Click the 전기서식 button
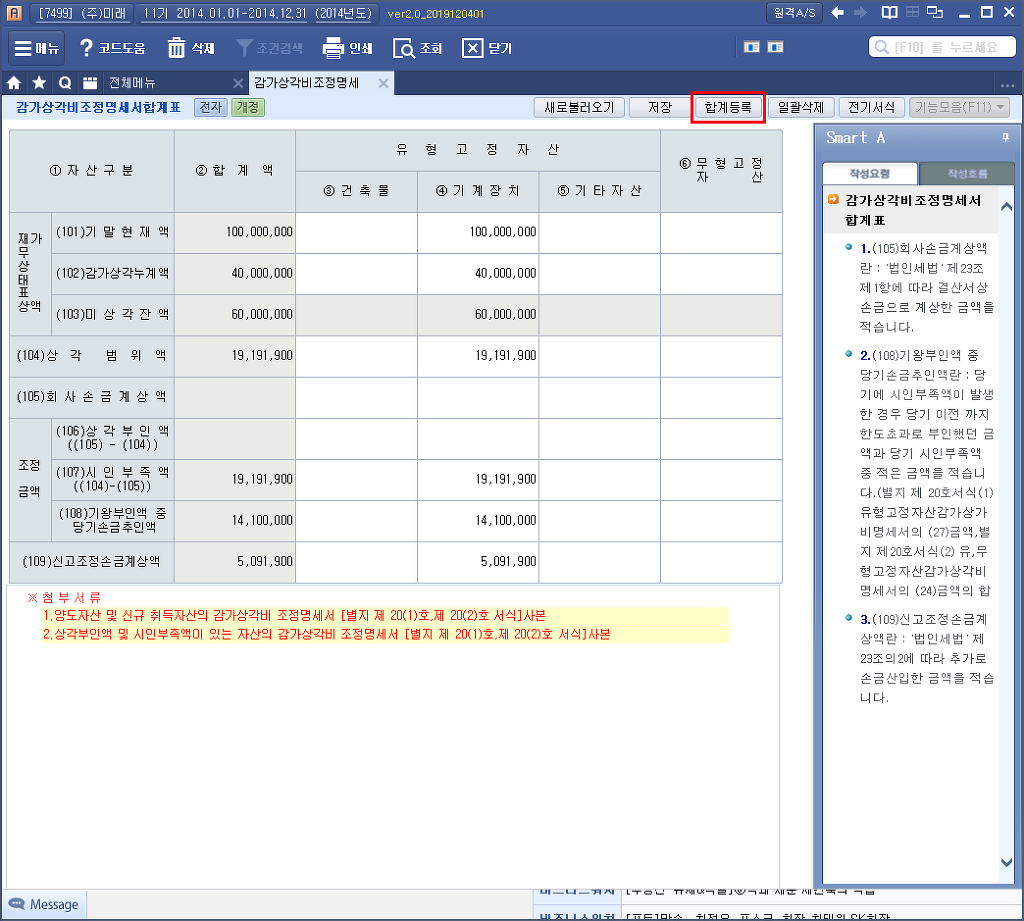The width and height of the screenshot is (1024, 921). coord(871,107)
